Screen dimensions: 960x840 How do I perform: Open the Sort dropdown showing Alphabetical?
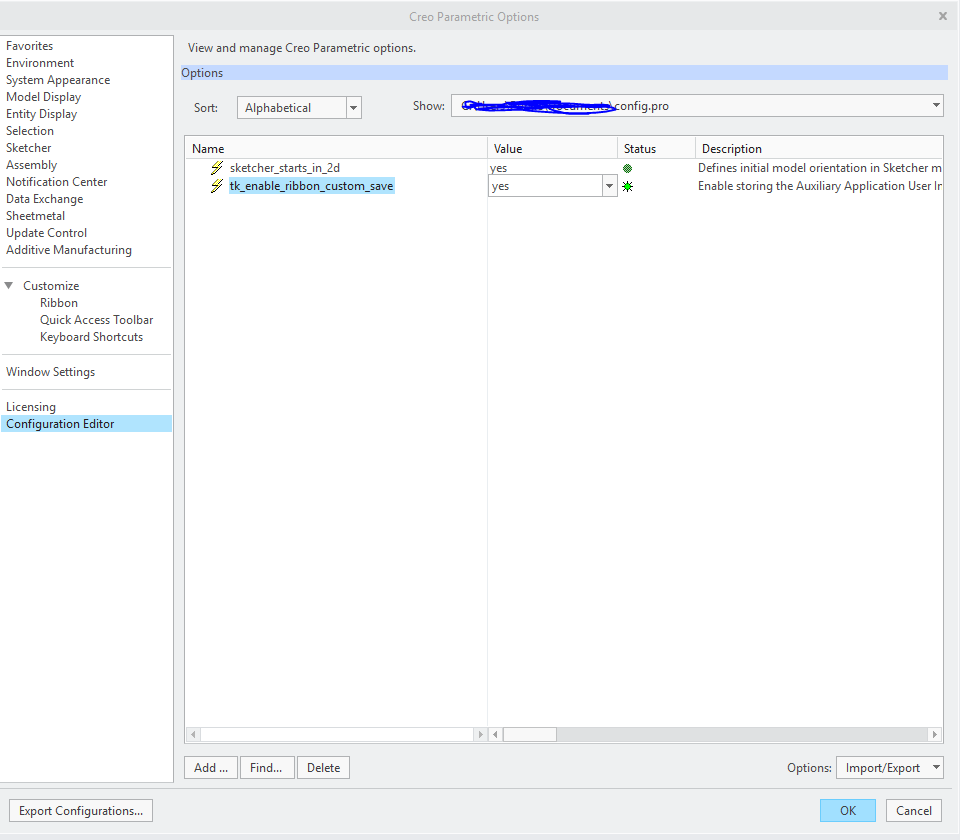tap(353, 107)
